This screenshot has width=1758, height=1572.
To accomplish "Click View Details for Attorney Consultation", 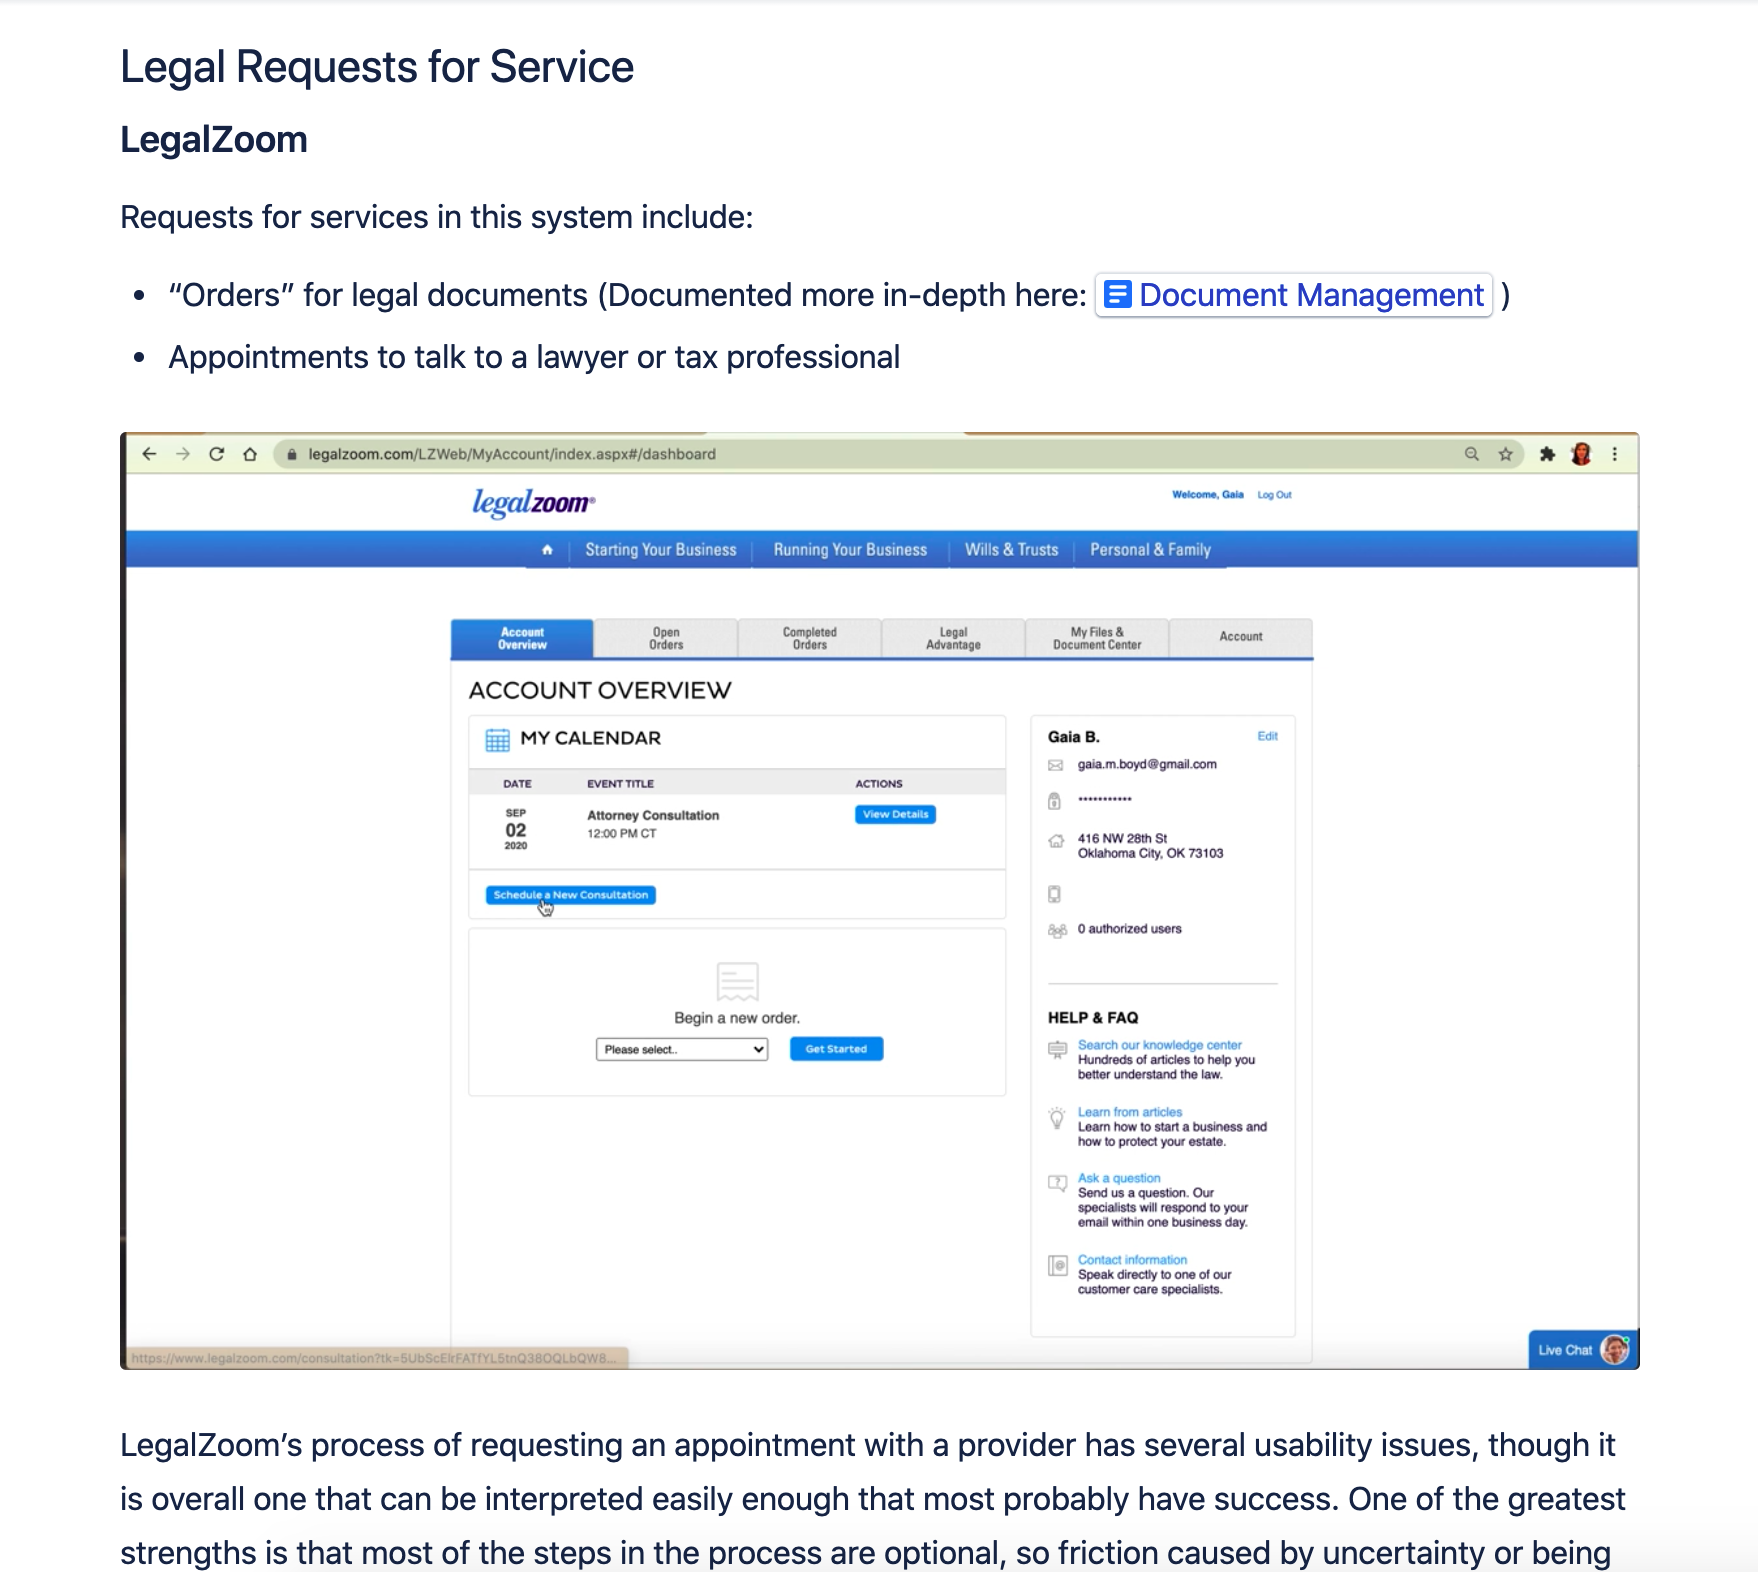I will 895,814.
